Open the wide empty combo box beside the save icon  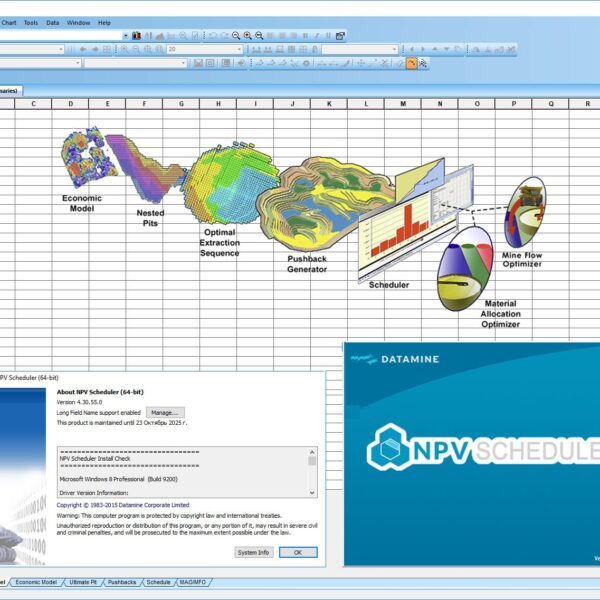183,63
